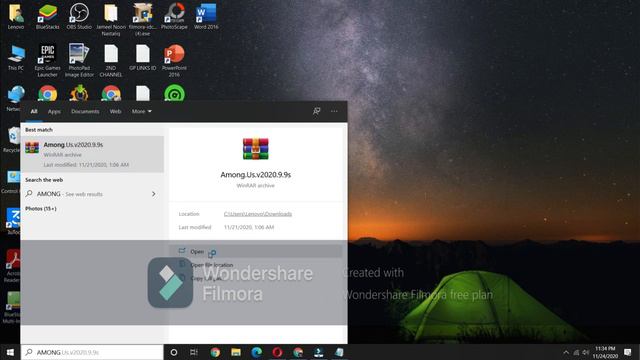Viewport: 640px width, 360px height.
Task: Select the filmora installer exe icon
Action: click(x=142, y=20)
